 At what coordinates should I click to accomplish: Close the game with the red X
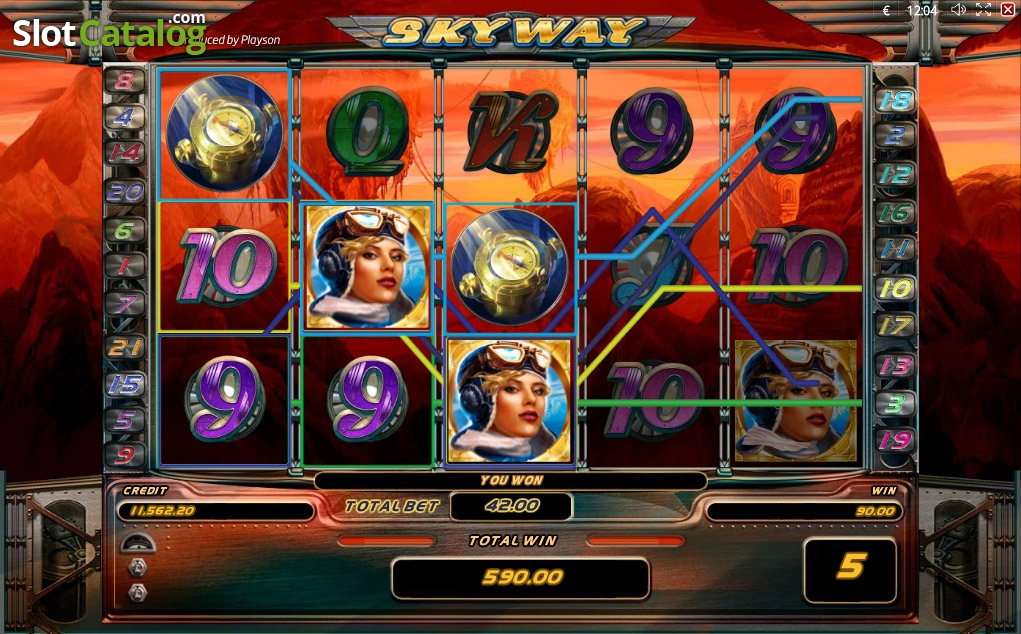pyautogui.click(x=1007, y=10)
